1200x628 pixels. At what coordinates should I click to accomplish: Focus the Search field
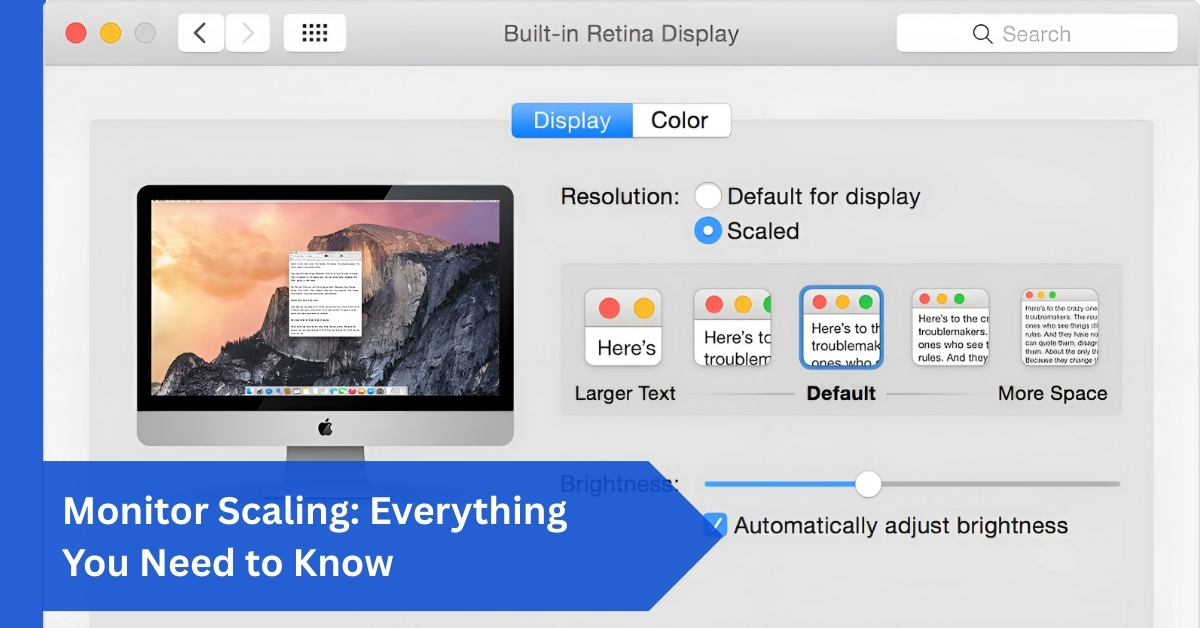[1037, 33]
